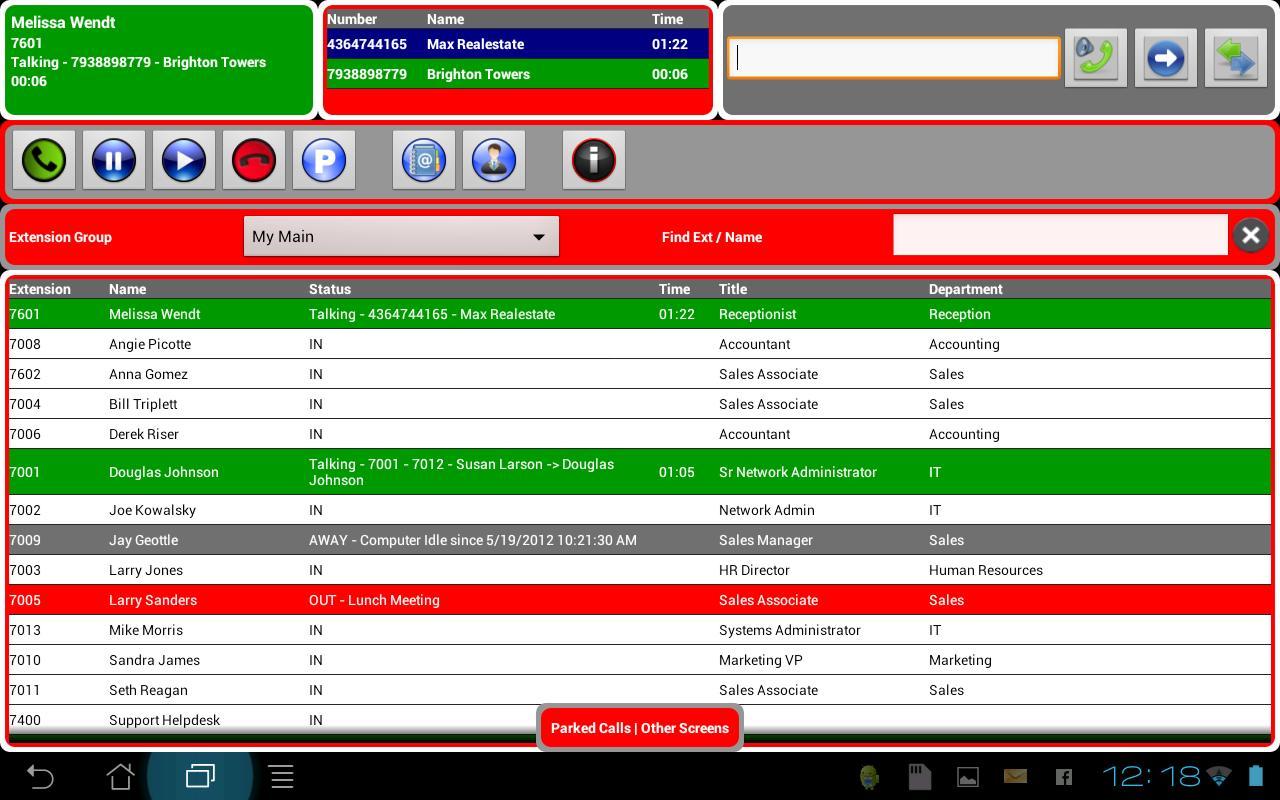The height and width of the screenshot is (800, 1280).
Task: Resume the held call with the play icon
Action: pos(183,159)
